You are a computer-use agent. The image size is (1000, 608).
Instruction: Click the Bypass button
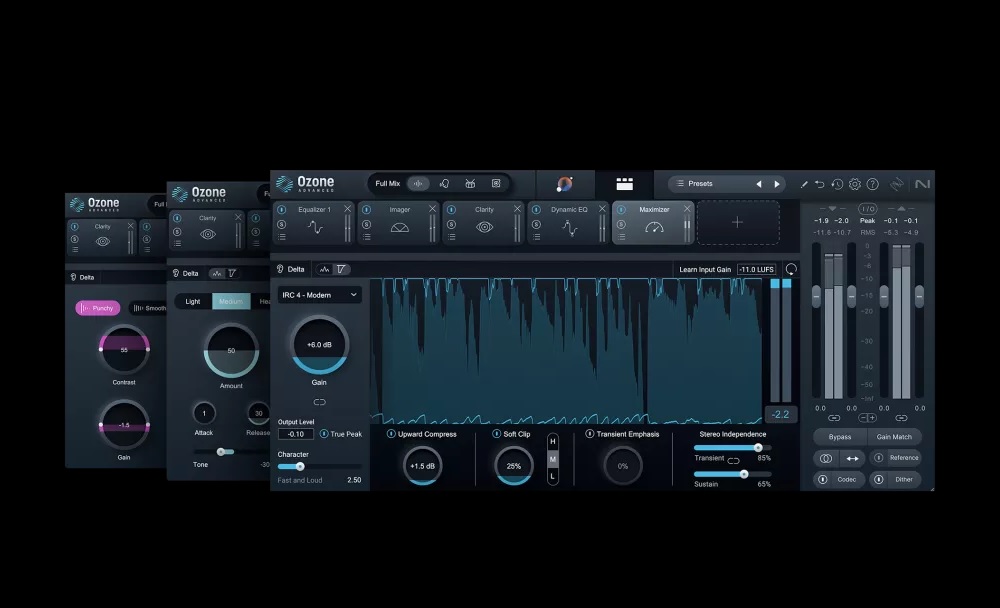point(840,437)
